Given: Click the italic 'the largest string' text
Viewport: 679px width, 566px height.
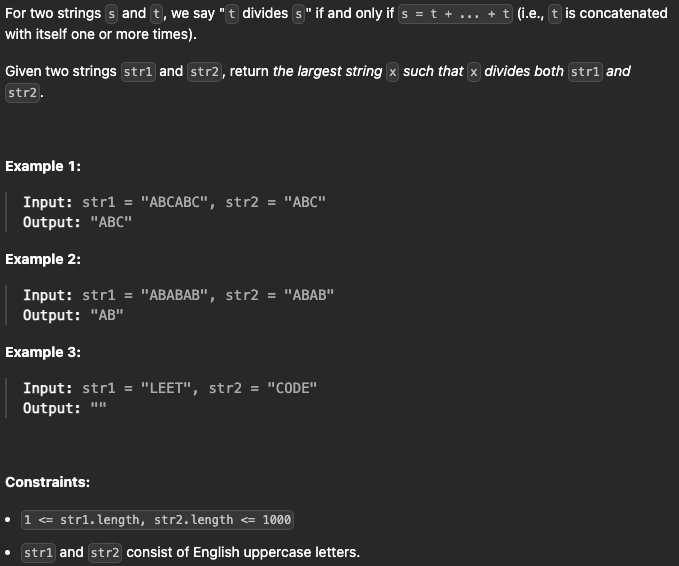Looking at the screenshot, I should (328, 71).
